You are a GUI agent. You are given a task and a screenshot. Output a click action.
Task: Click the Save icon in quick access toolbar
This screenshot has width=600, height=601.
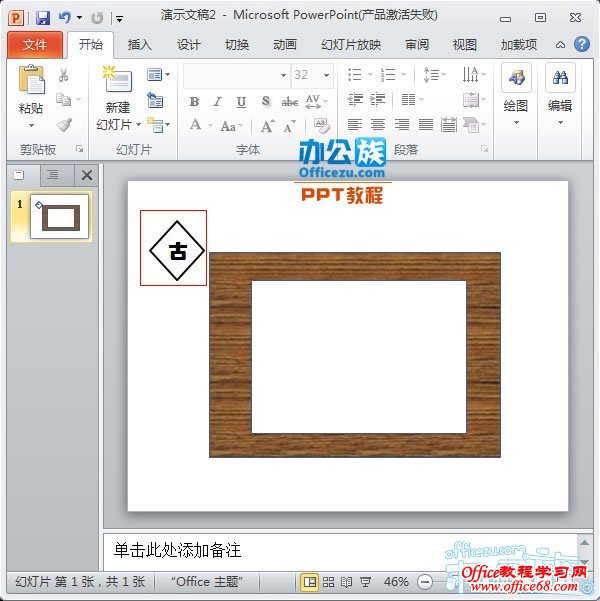[x=43, y=18]
